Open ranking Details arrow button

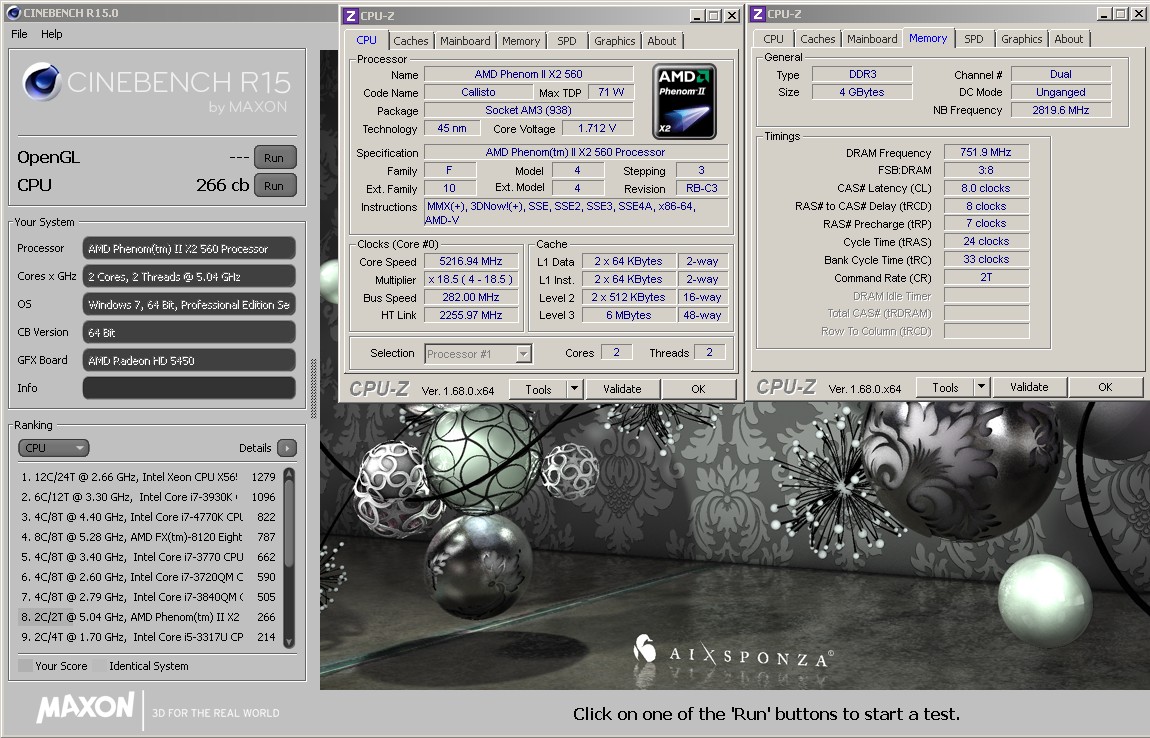click(x=287, y=447)
